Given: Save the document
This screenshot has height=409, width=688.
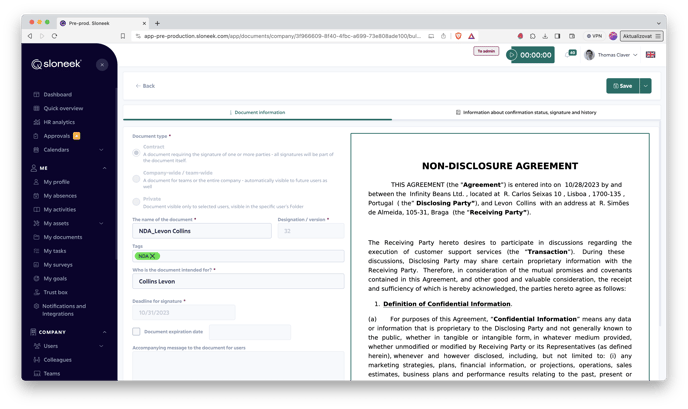Looking at the screenshot, I should point(623,86).
